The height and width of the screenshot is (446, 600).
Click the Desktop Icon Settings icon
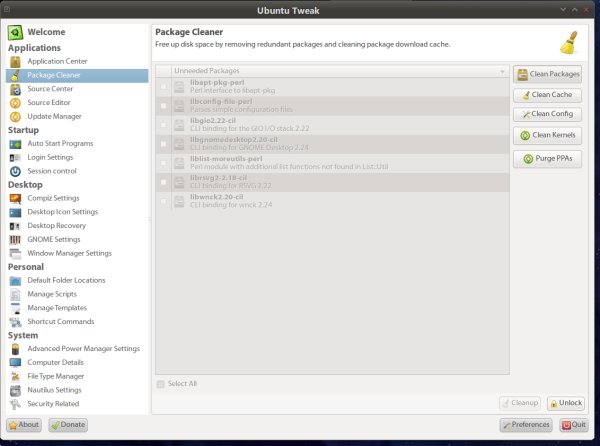[x=15, y=212]
